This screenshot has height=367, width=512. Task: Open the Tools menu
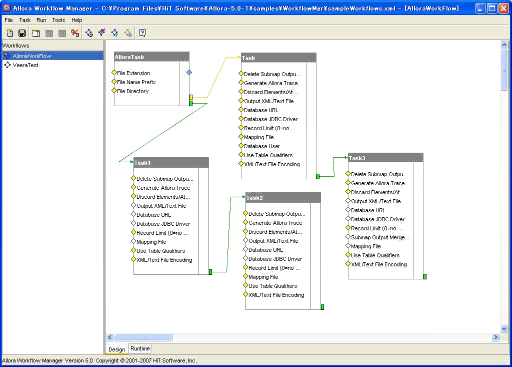tap(59, 20)
